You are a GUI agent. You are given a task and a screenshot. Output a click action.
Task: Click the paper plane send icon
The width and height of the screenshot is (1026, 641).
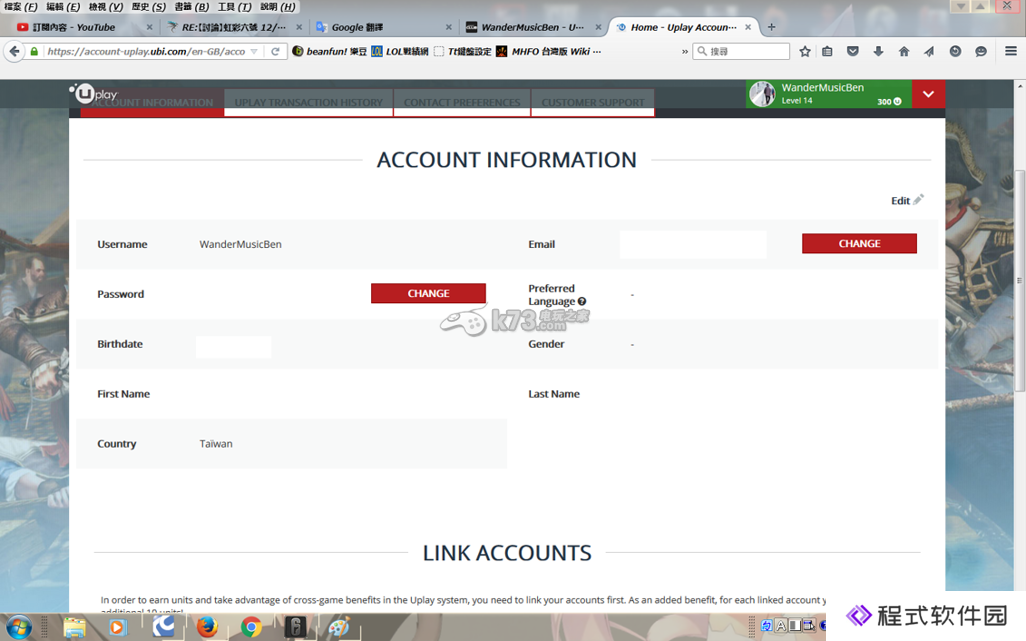point(929,51)
